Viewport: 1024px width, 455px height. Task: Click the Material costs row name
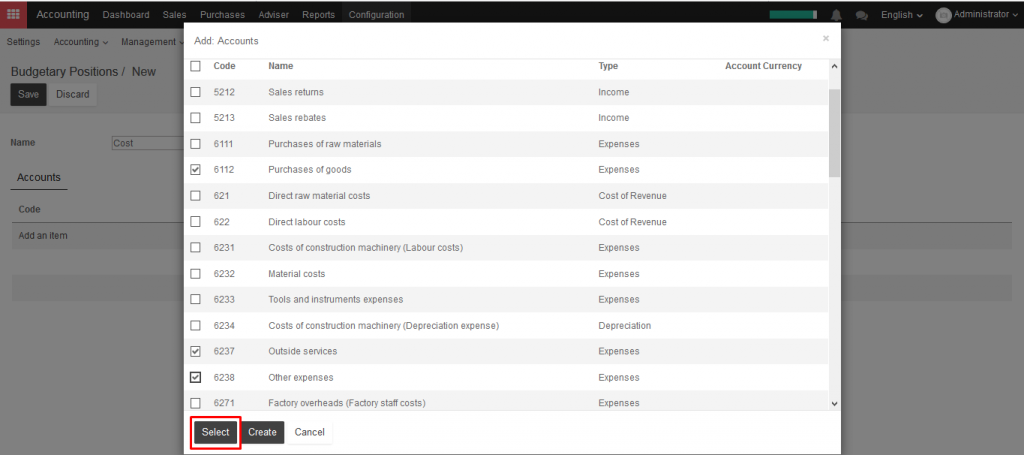[296, 274]
